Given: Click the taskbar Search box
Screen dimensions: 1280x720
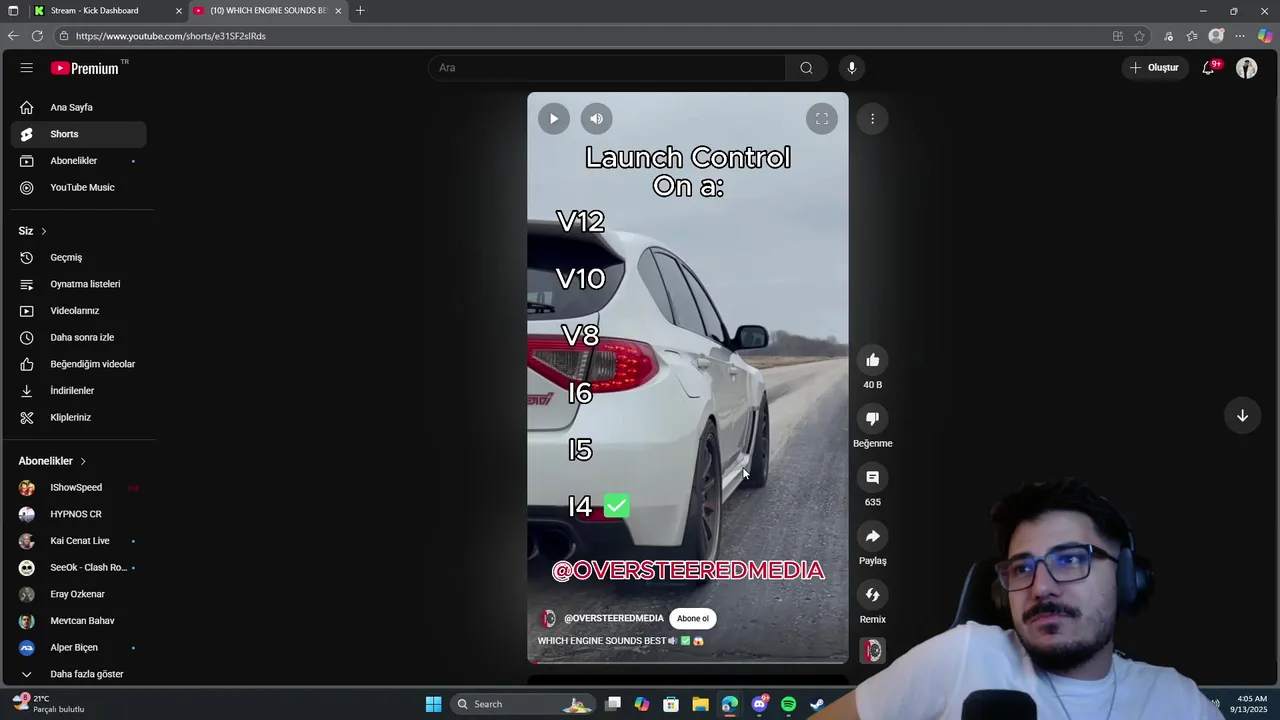Looking at the screenshot, I should pos(523,704).
